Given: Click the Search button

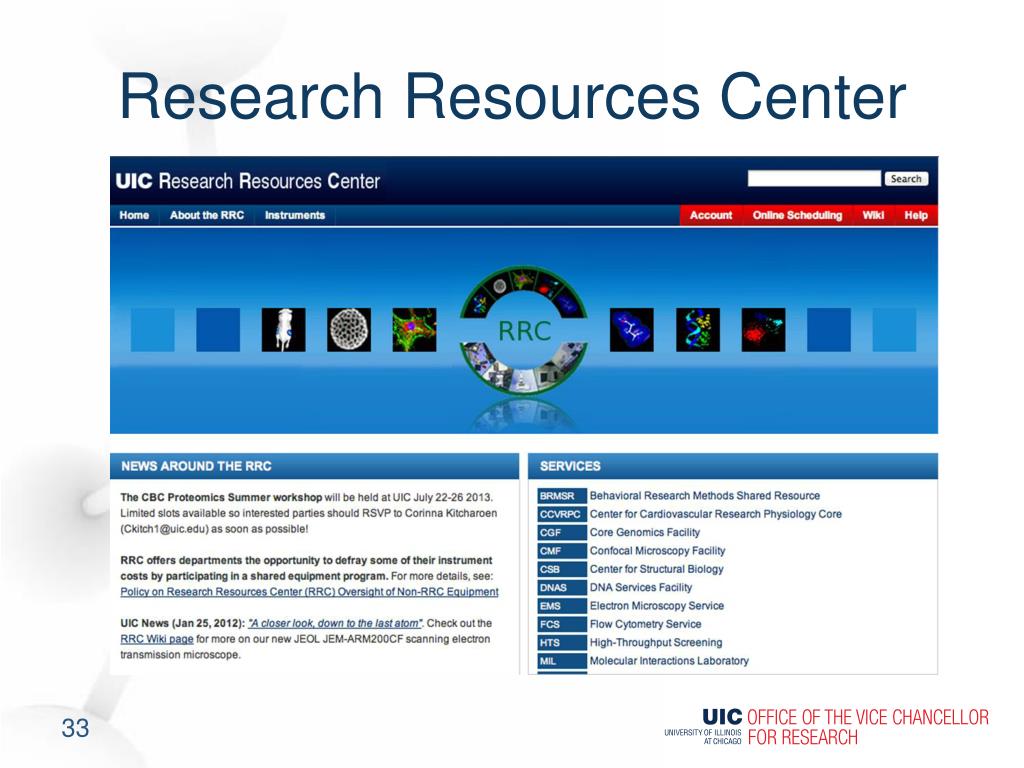Looking at the screenshot, I should click(x=906, y=178).
